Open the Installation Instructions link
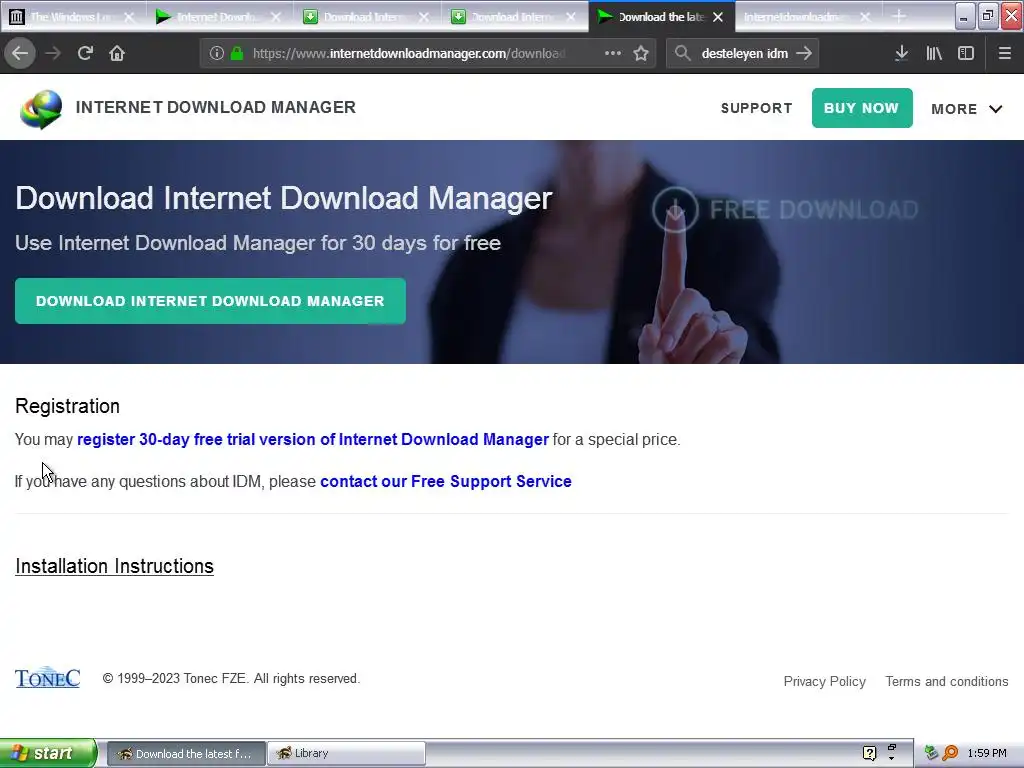The width and height of the screenshot is (1024, 768). coord(114,566)
